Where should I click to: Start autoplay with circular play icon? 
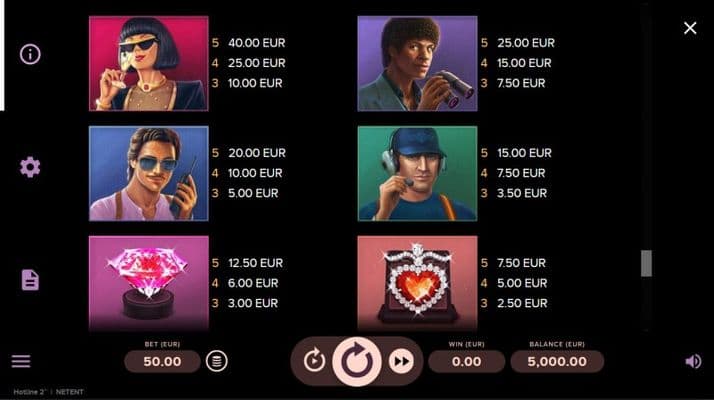tap(314, 361)
